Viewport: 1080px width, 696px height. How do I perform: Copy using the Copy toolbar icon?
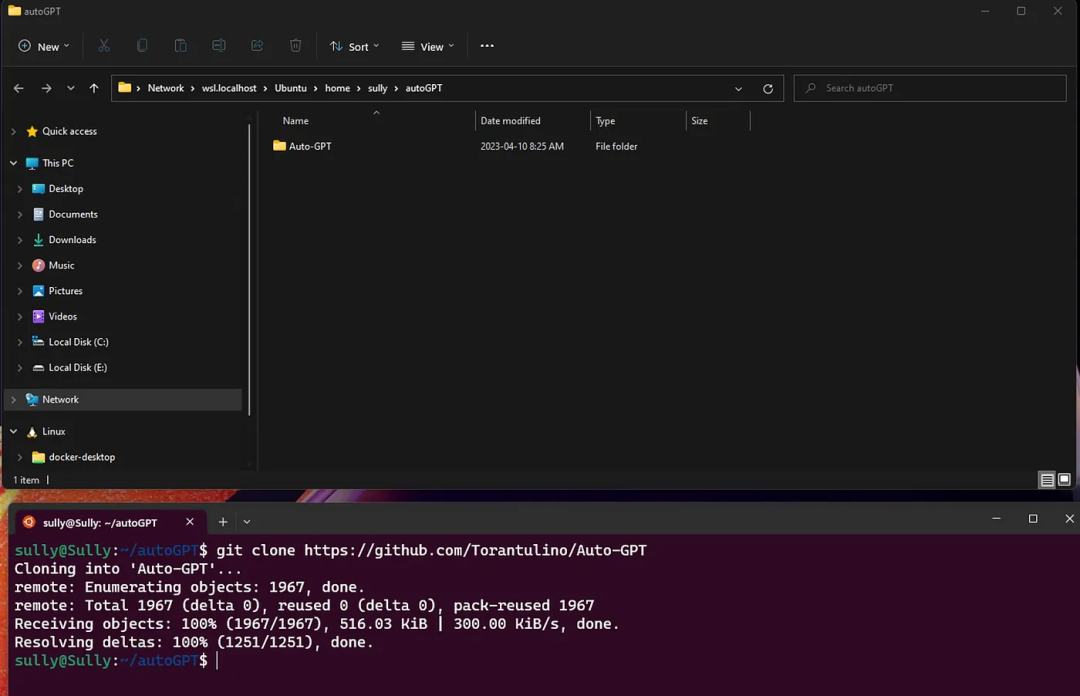142,46
